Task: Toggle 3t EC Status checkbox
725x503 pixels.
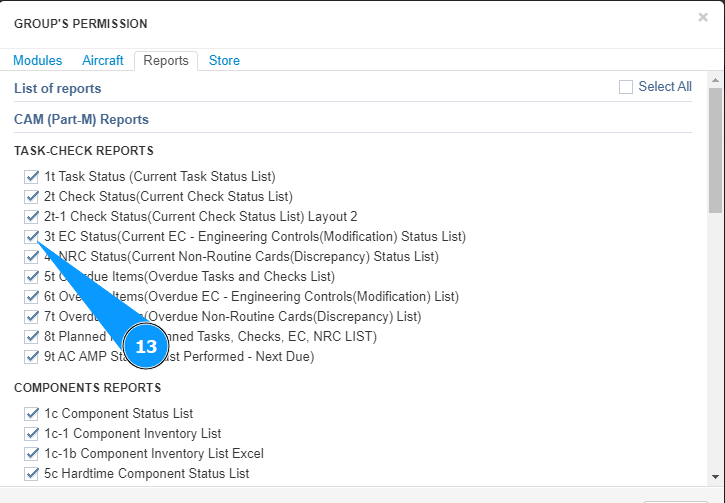Action: coord(32,237)
